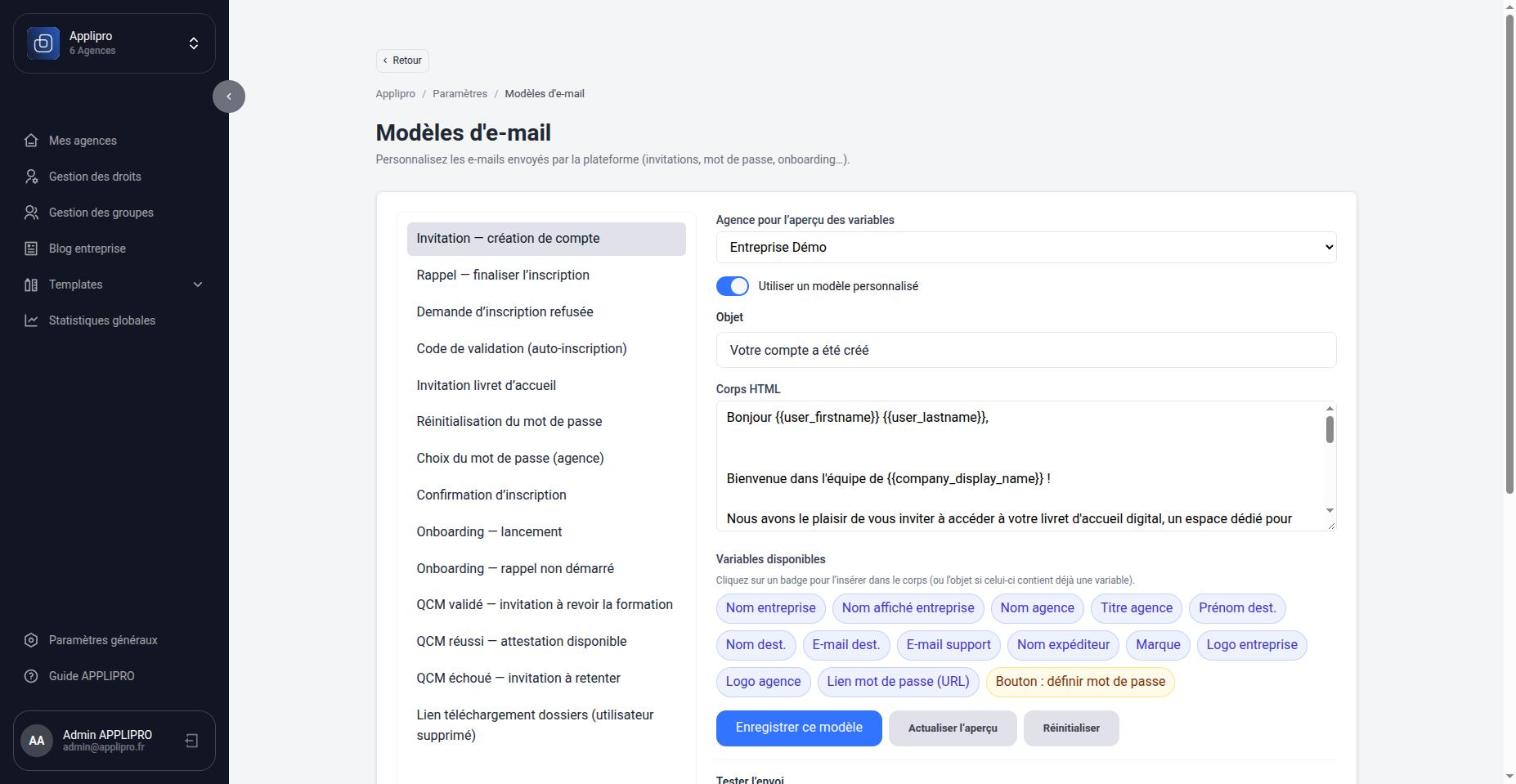
Task: Toggle Utiliser un modèle personnalisé switch
Action: click(732, 286)
